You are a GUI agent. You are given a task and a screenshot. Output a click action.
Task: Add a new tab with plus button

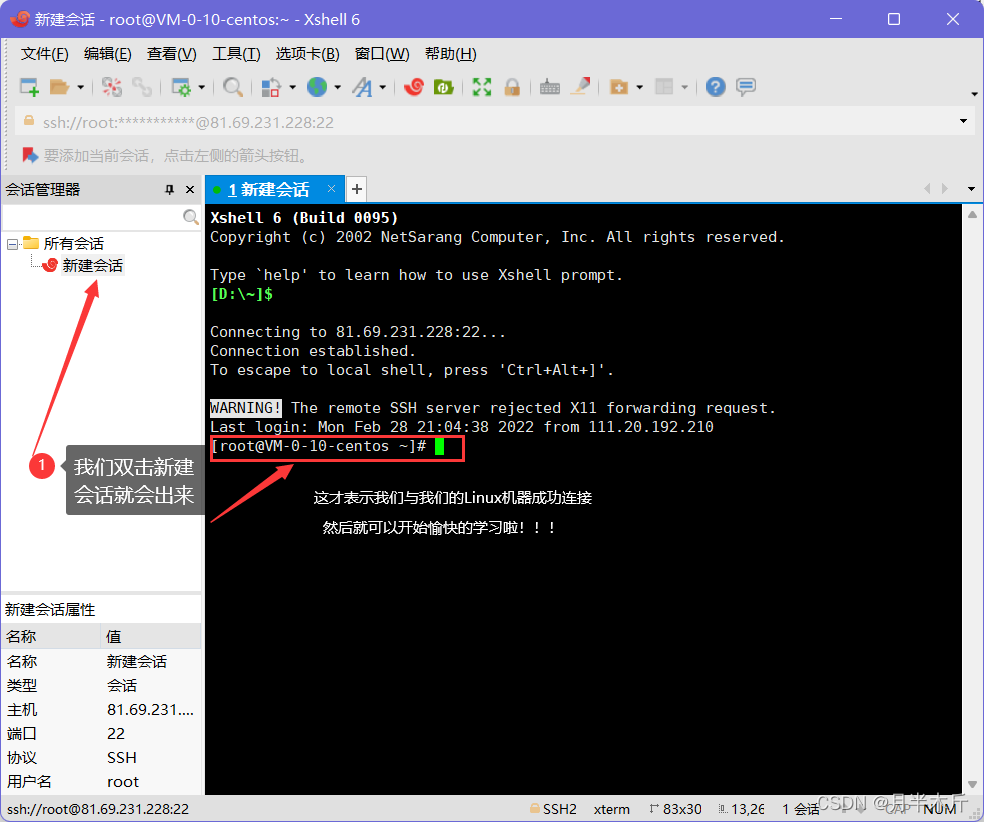pos(356,189)
